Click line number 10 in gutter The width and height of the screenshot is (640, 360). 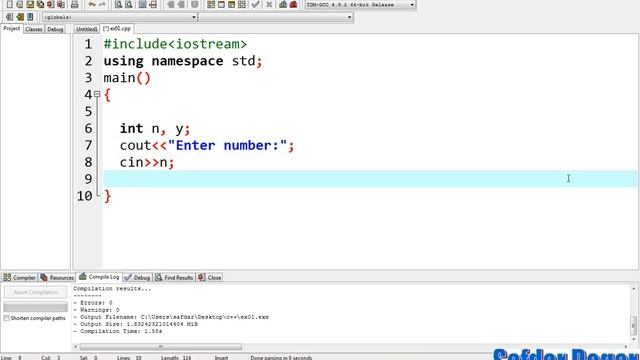click(x=84, y=196)
